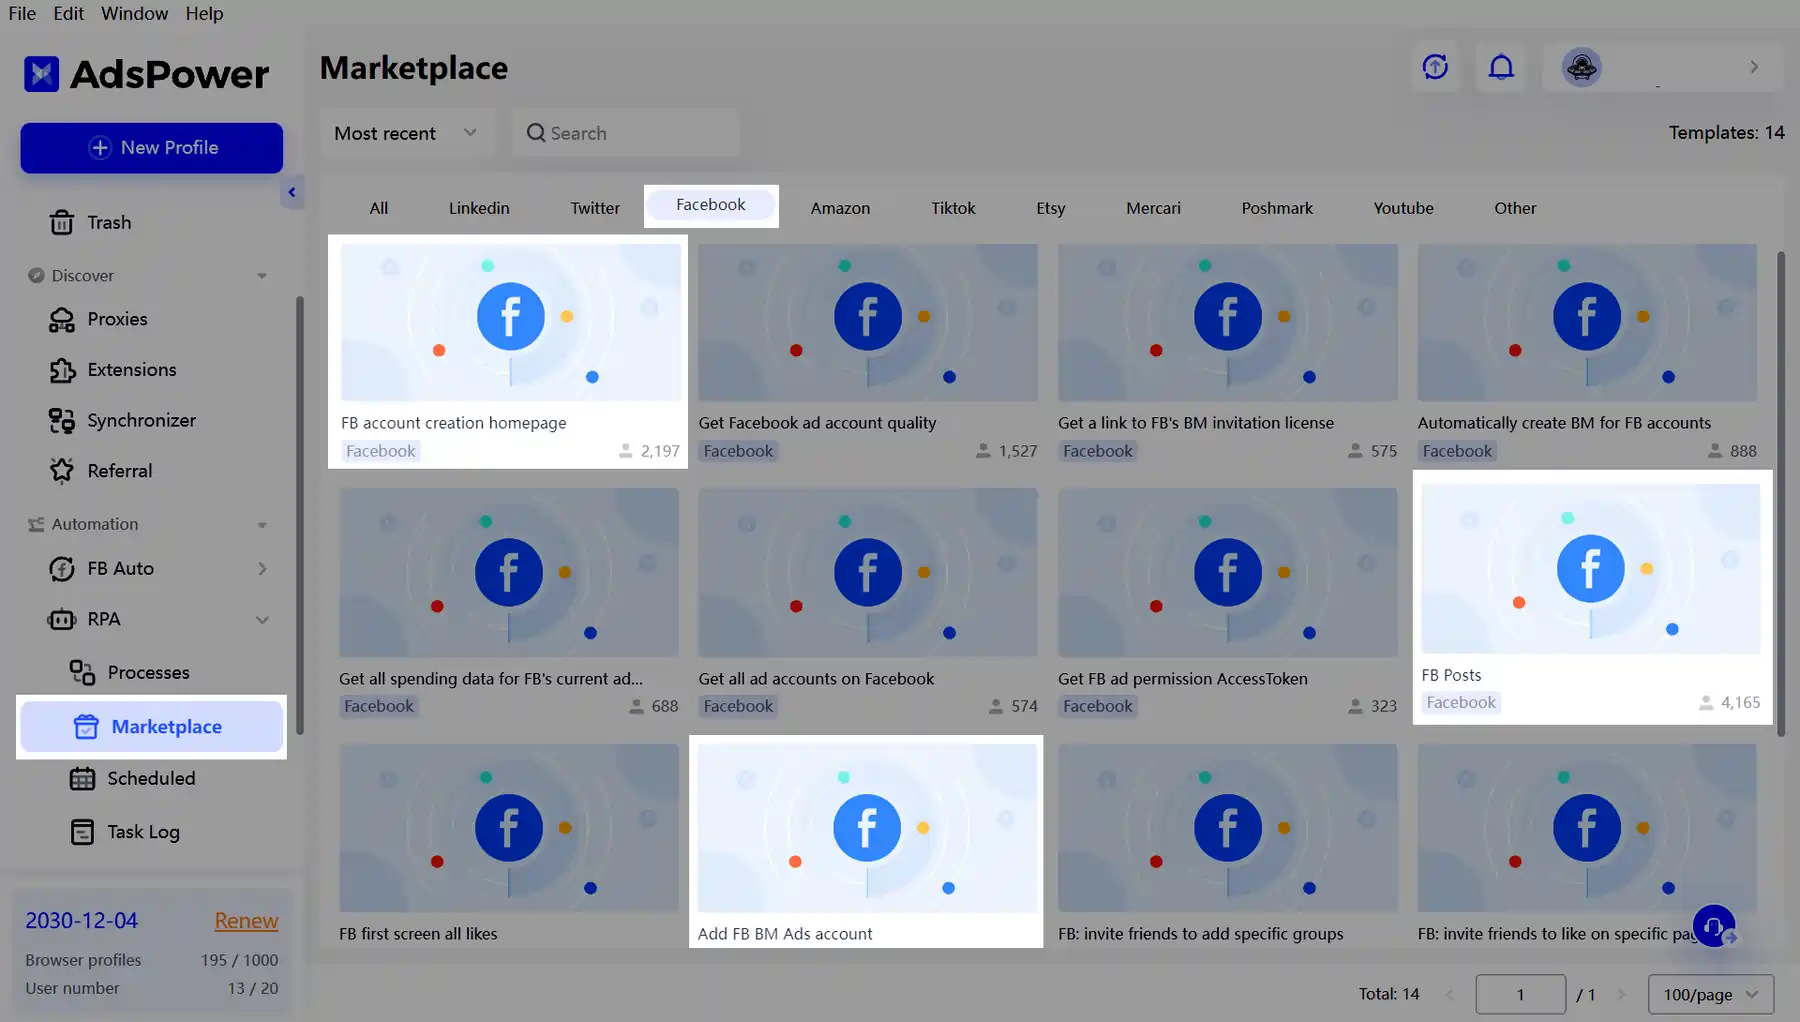
Task: Open the FB account creation homepage template
Action: 510,352
